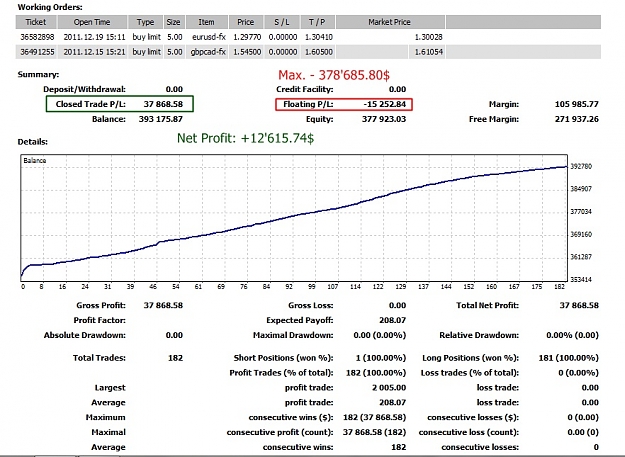Click Profit Trades value 182 (100.00%)
This screenshot has width=625, height=457.
click(376, 373)
